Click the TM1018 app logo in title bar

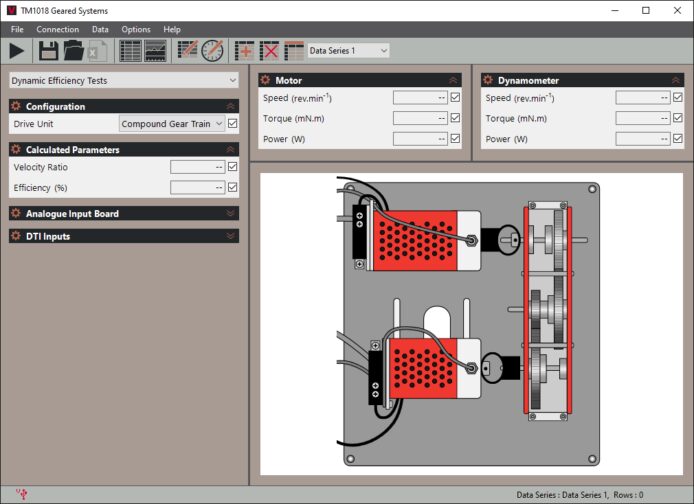click(x=12, y=11)
